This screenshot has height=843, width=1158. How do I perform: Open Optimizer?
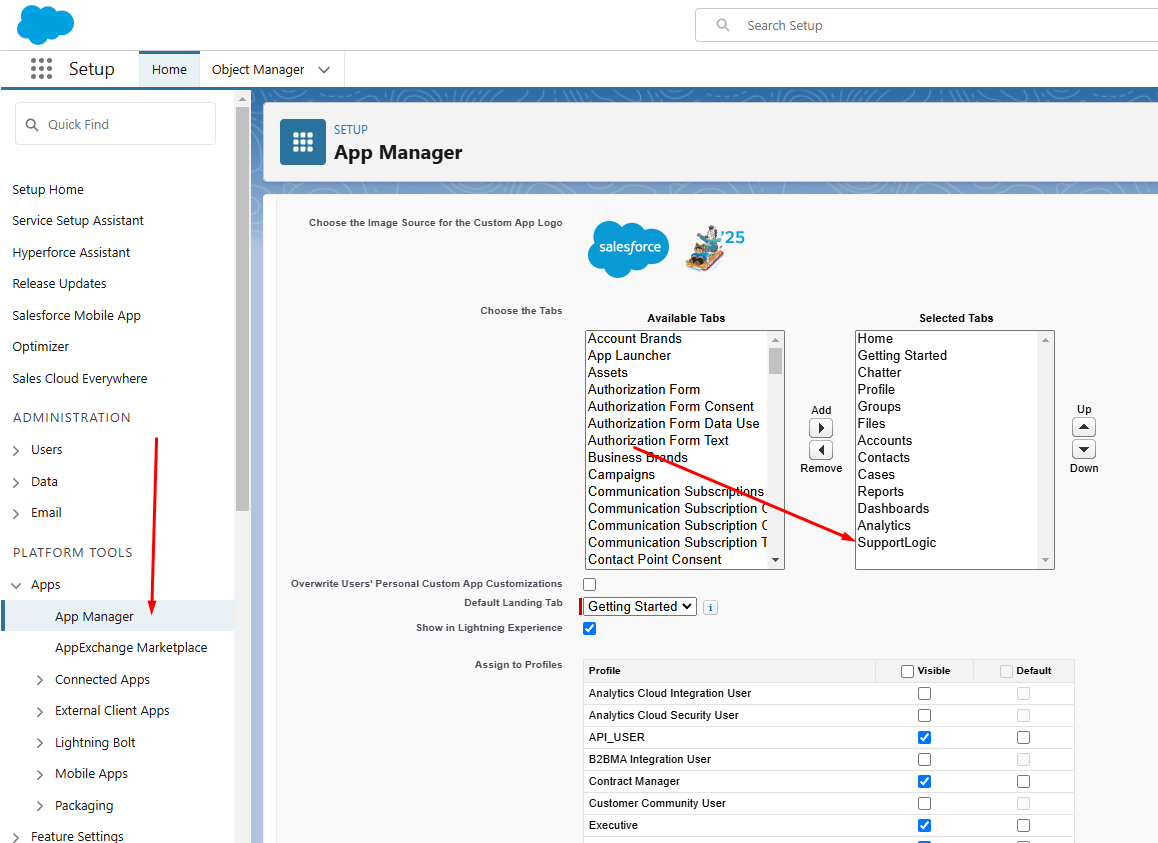(x=41, y=347)
